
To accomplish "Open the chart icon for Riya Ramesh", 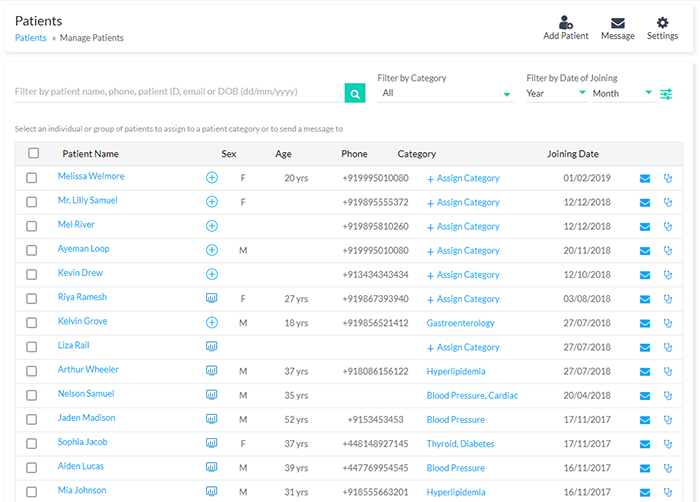I will (x=212, y=298).
